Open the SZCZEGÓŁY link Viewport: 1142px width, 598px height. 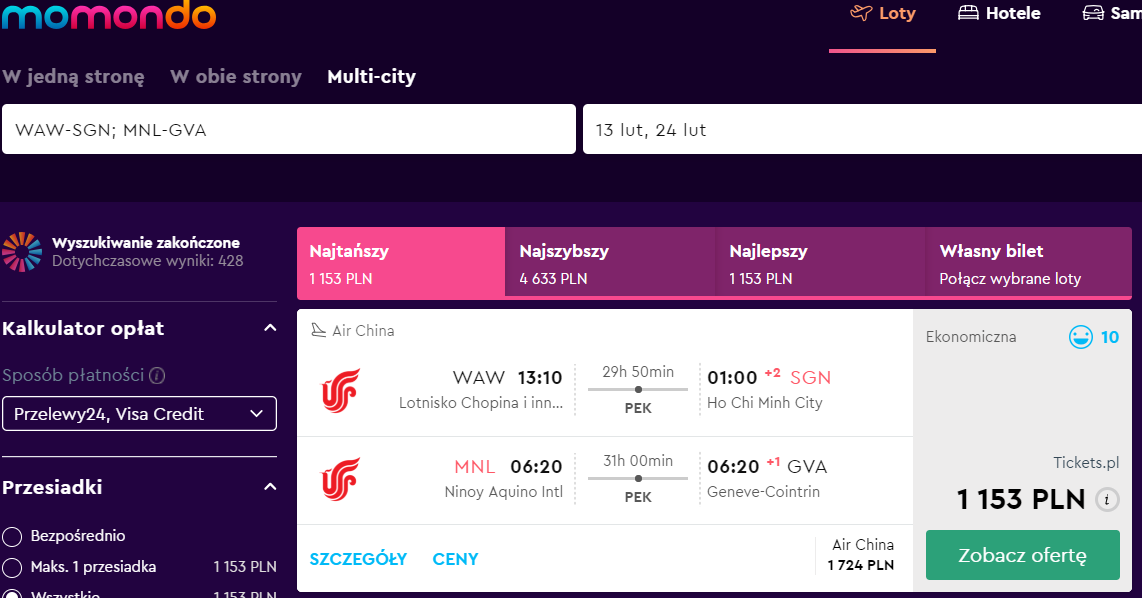(x=358, y=559)
